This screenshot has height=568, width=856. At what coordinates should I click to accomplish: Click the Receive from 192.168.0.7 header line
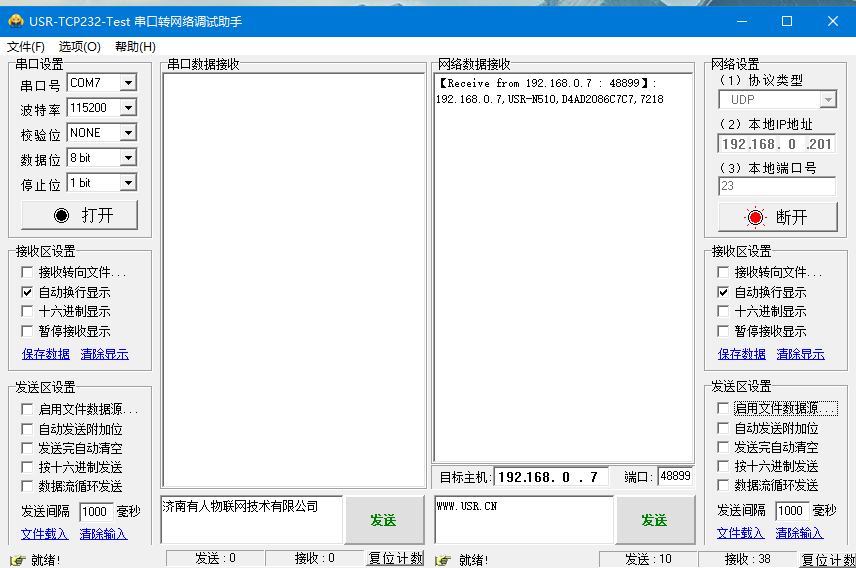546,83
